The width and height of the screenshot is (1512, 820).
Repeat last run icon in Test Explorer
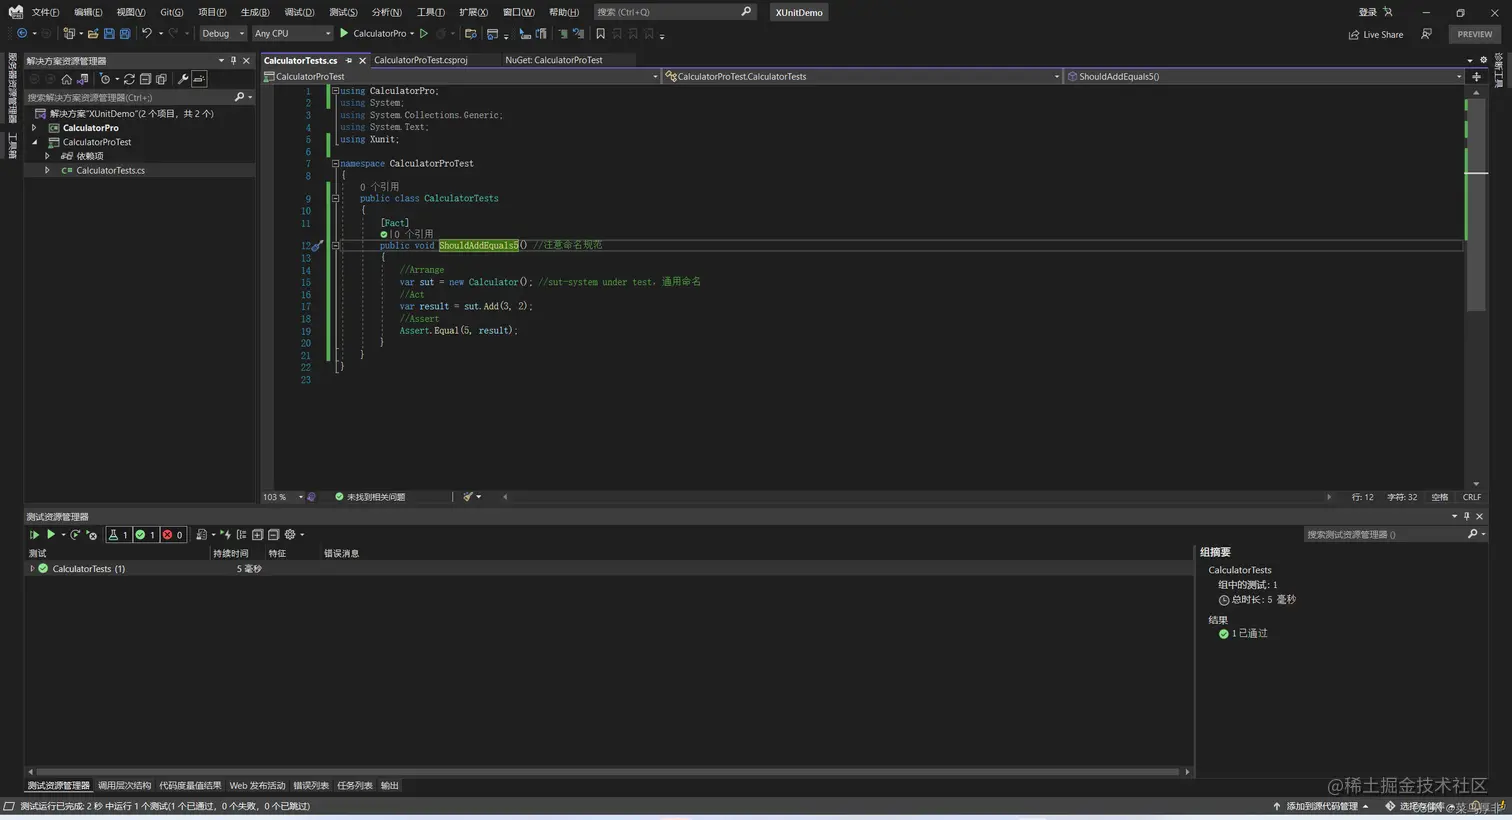point(75,535)
